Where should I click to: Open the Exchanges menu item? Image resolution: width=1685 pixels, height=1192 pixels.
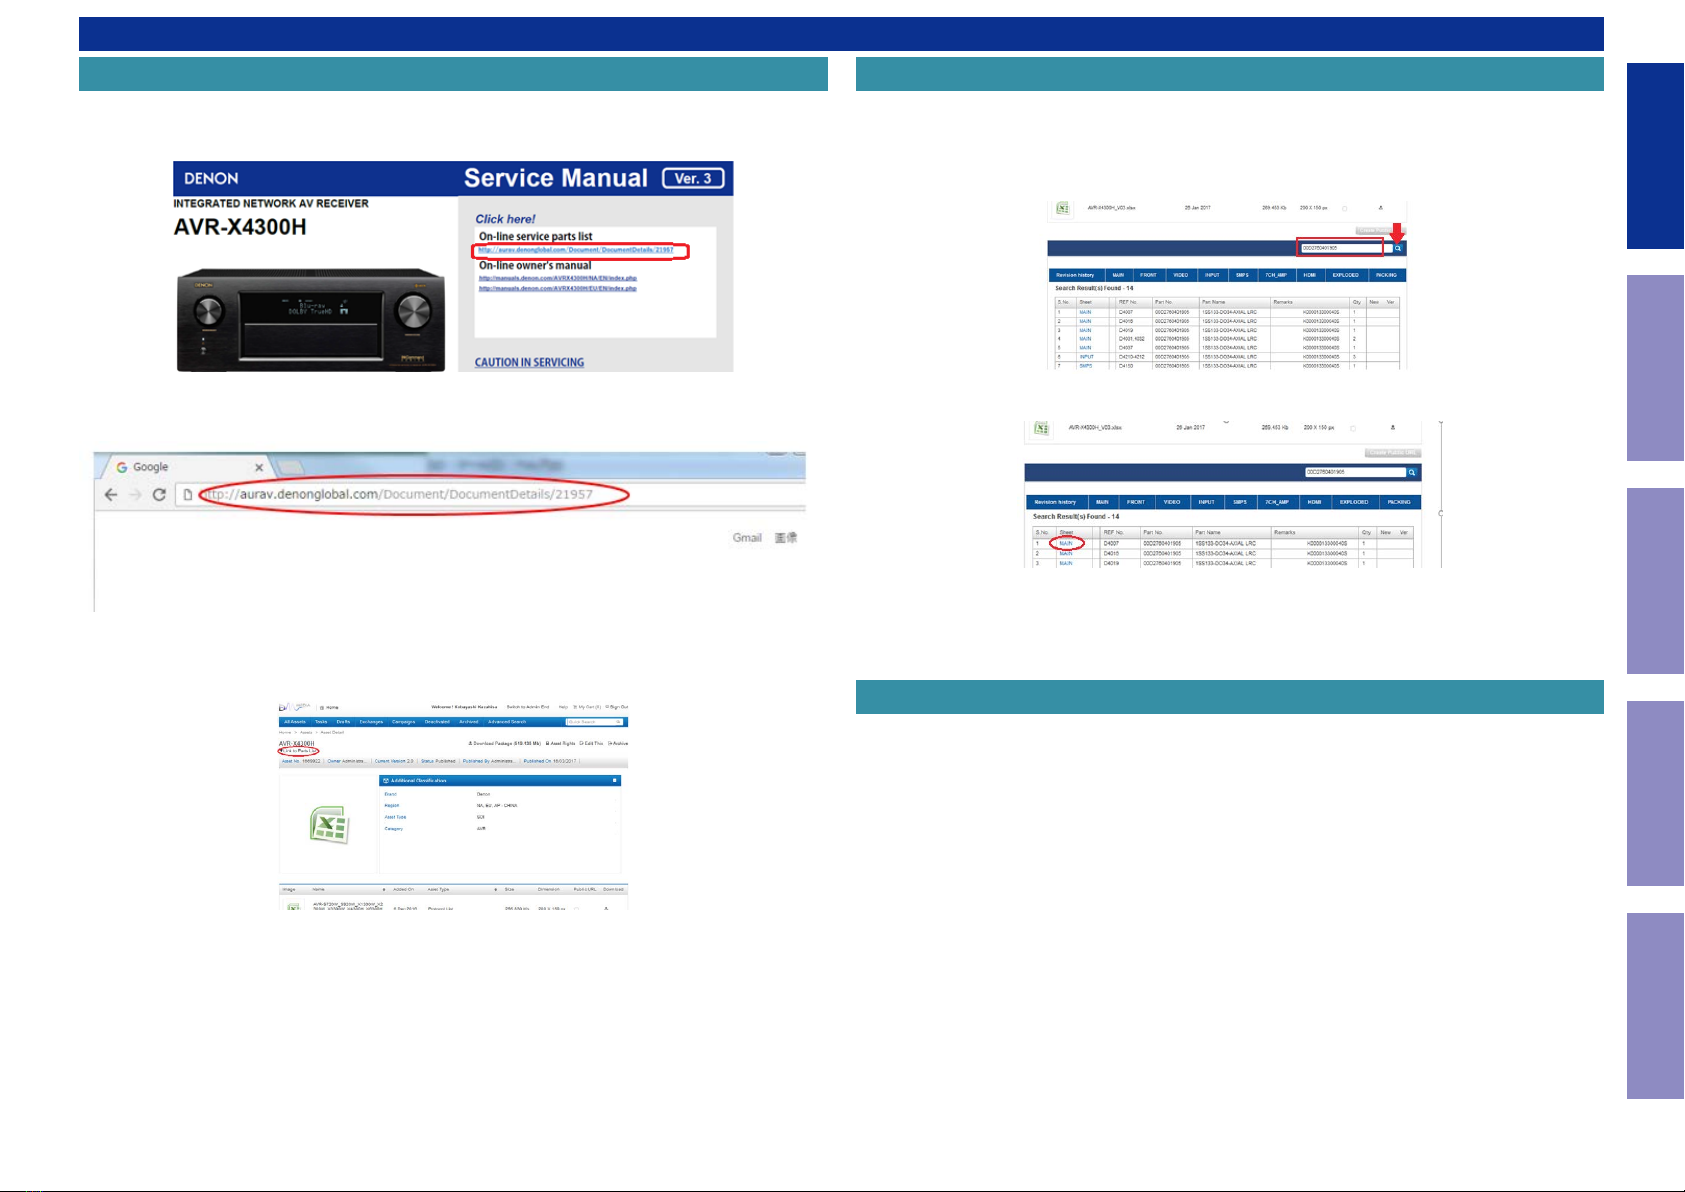(371, 722)
